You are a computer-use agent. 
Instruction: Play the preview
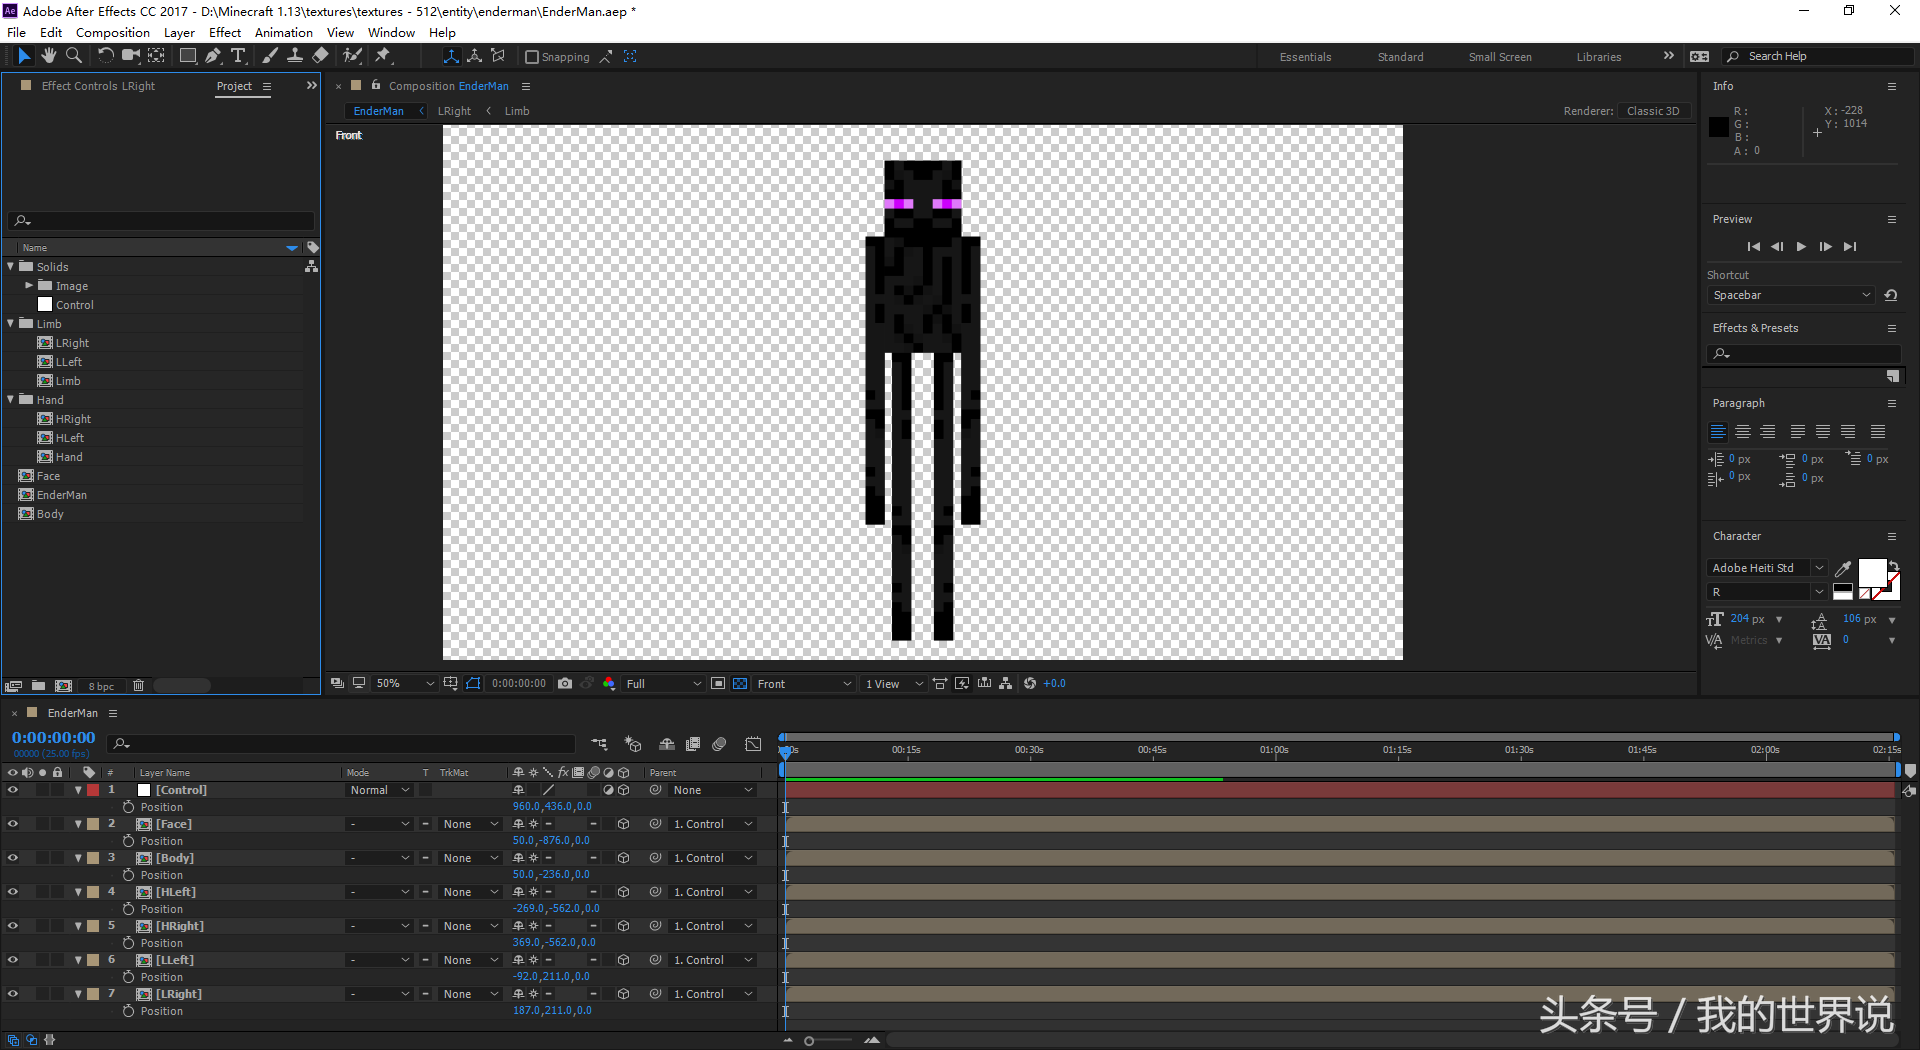pyautogui.click(x=1801, y=246)
